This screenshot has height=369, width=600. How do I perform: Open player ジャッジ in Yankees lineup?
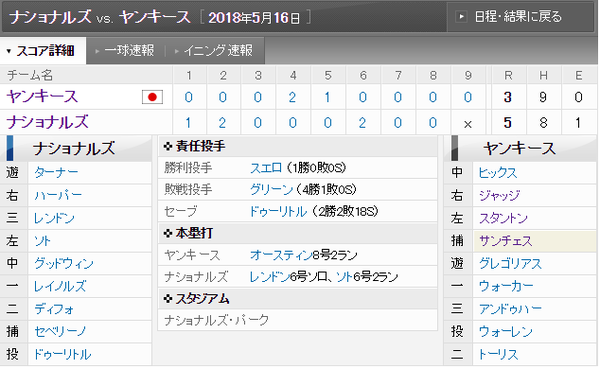pyautogui.click(x=499, y=196)
